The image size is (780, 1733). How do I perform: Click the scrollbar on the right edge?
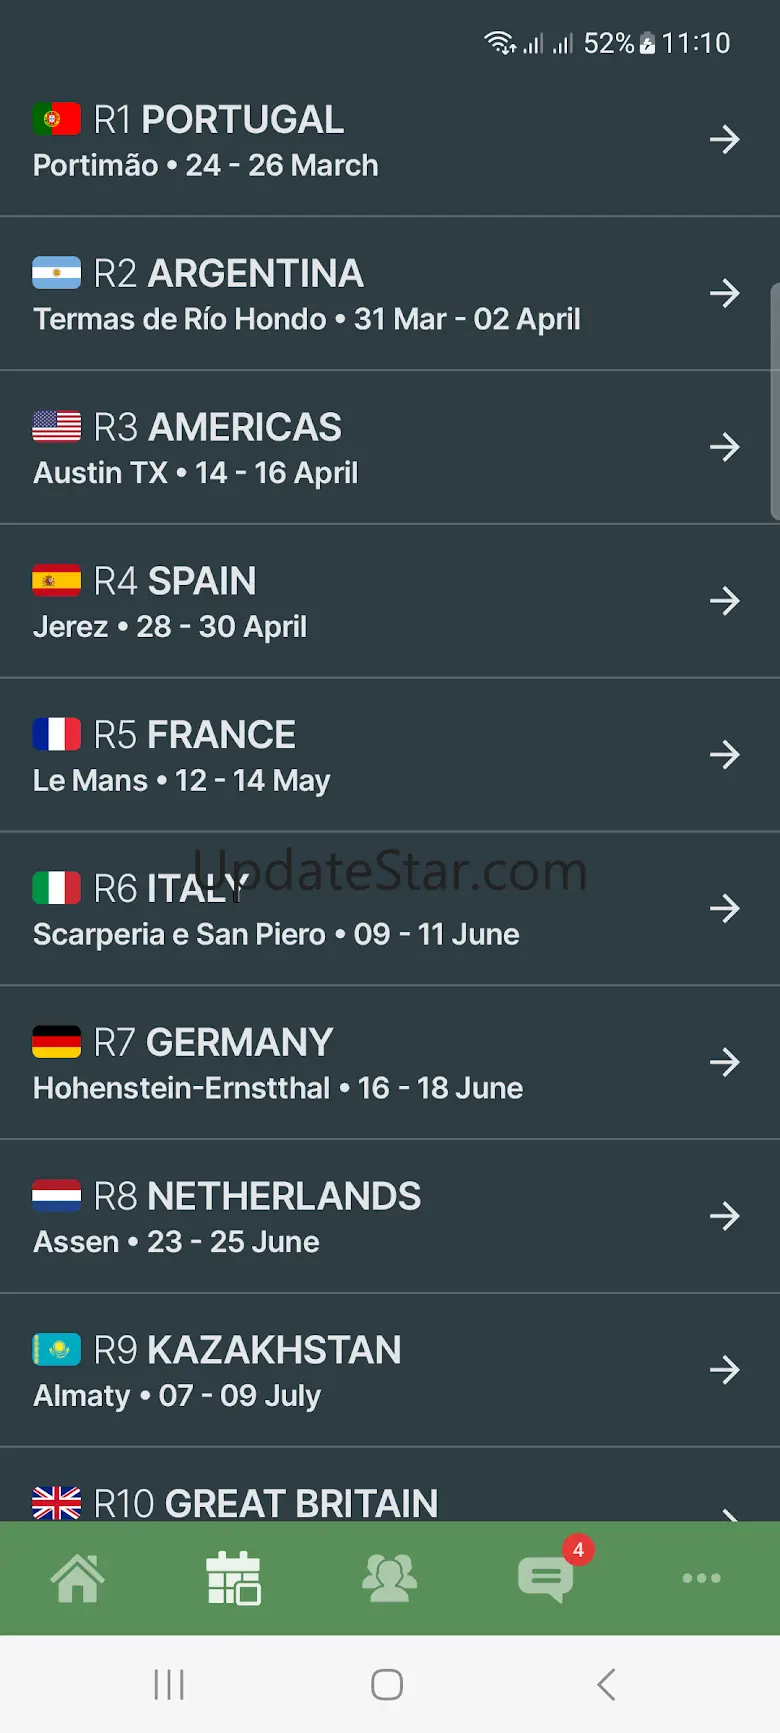[x=775, y=400]
